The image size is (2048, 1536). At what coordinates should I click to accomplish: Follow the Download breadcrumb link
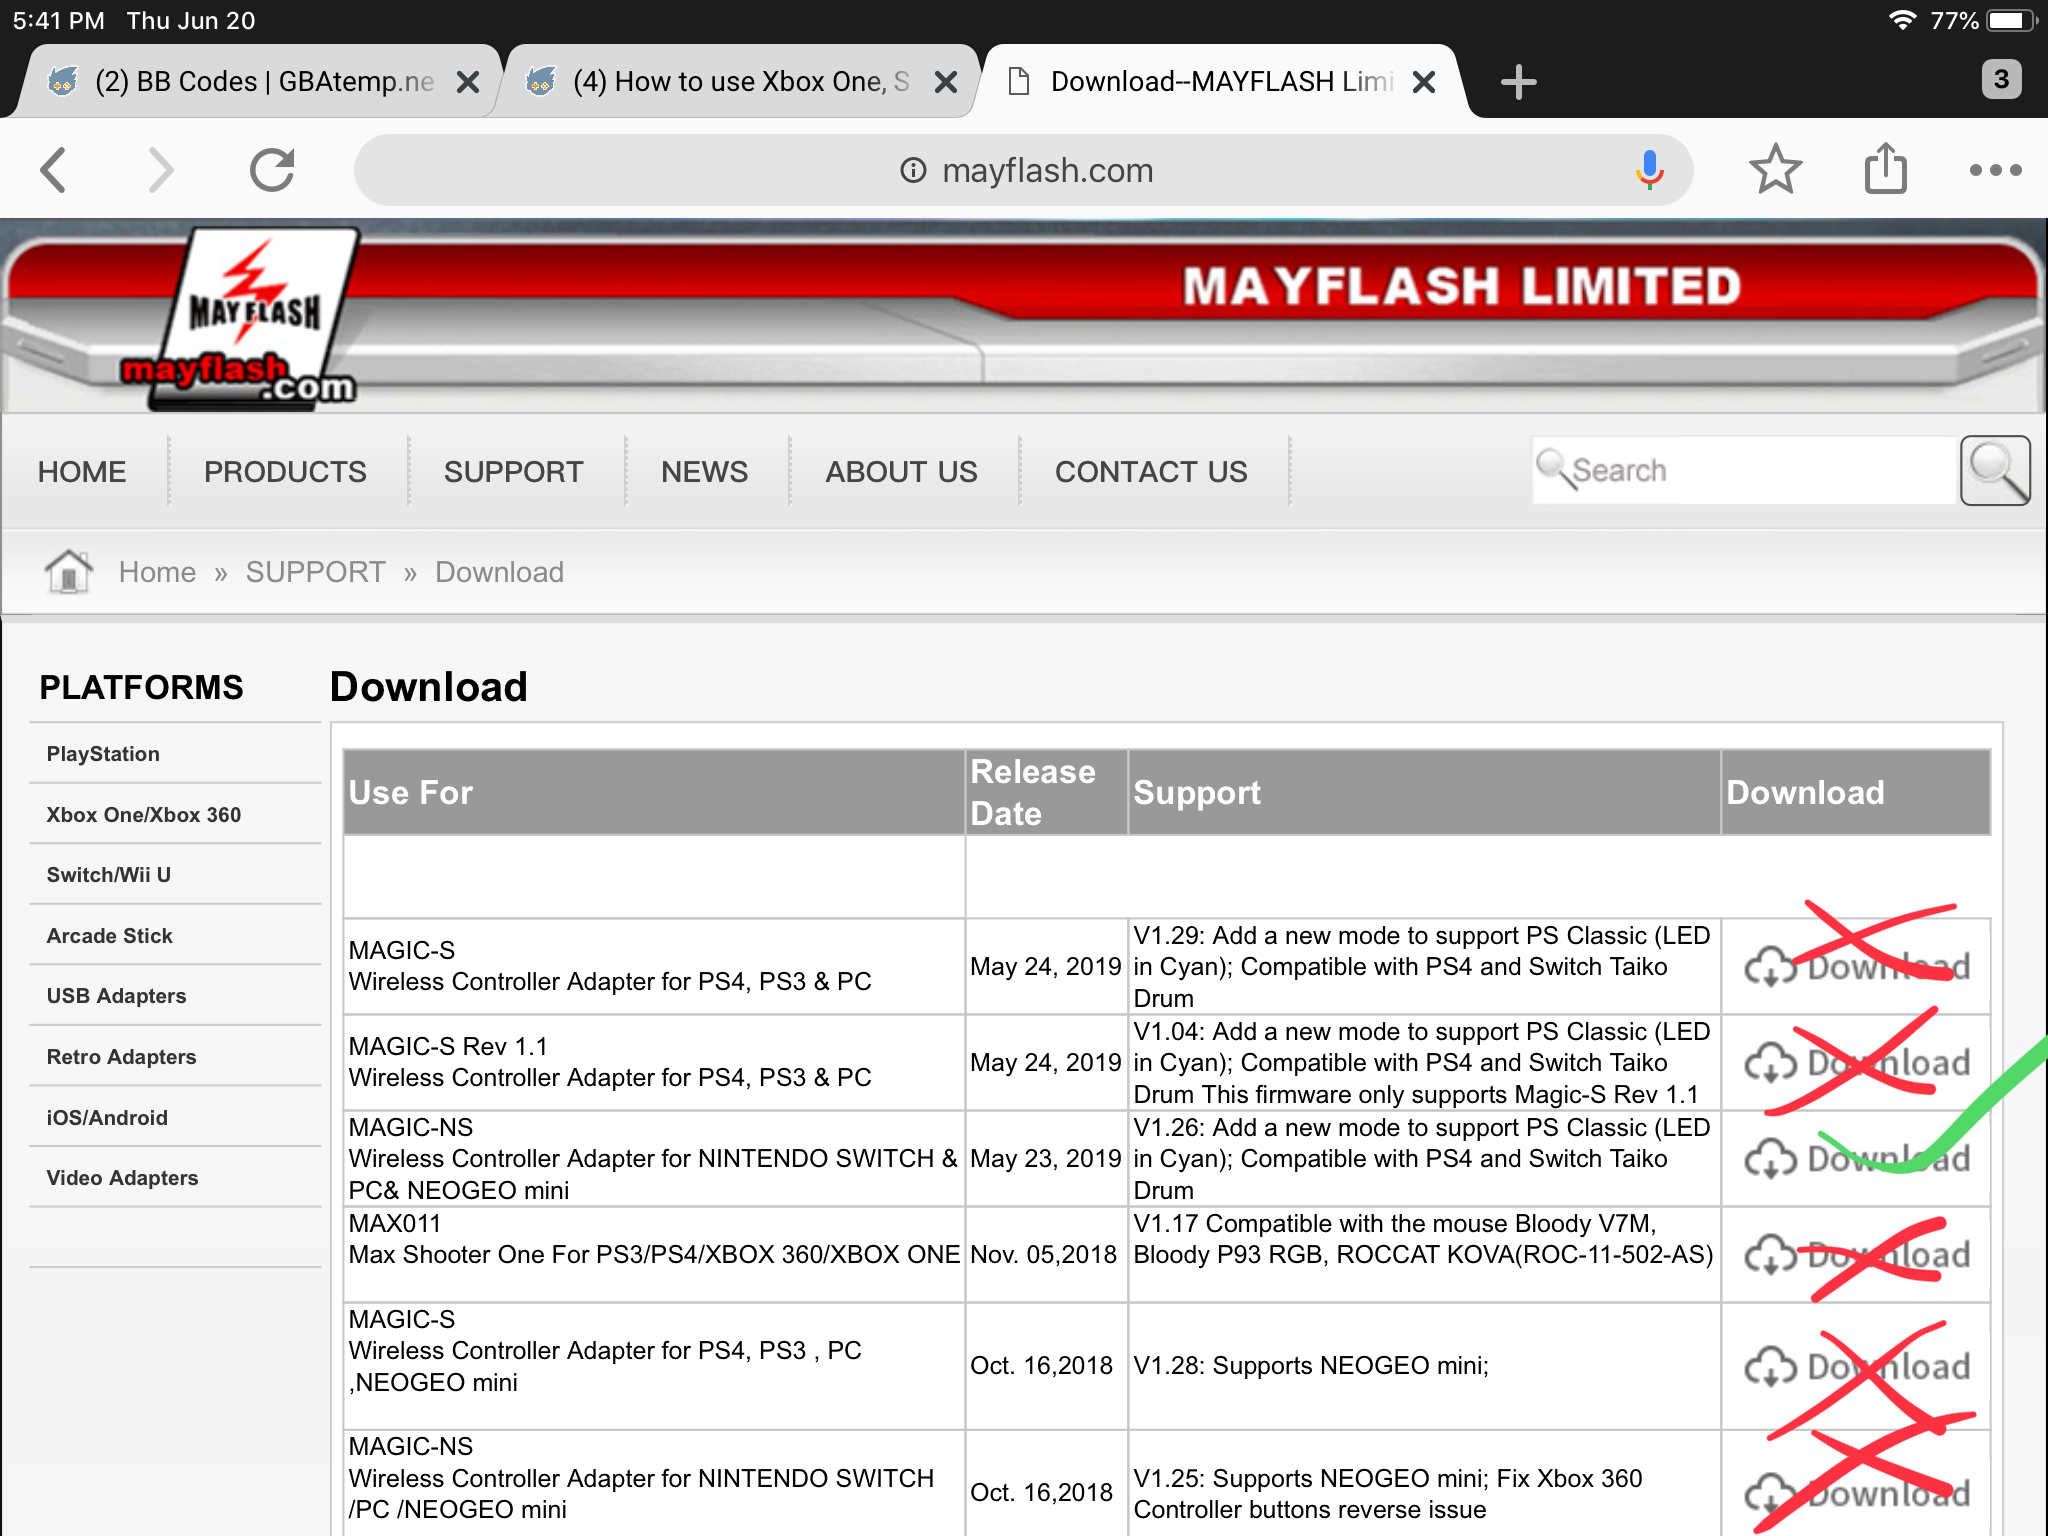[499, 572]
